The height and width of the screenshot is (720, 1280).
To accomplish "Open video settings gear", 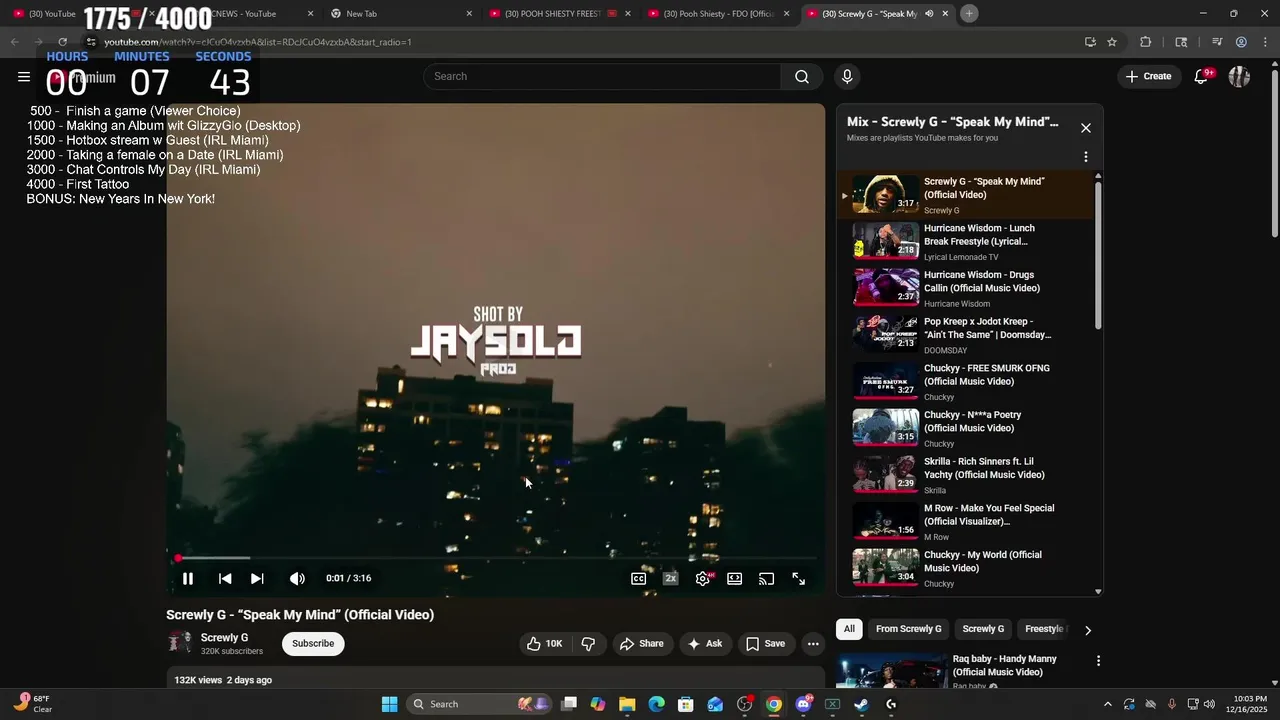I will pos(703,578).
